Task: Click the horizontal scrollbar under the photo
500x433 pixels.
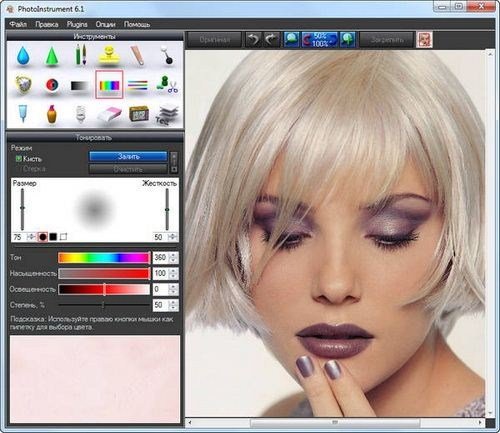Action: (x=335, y=422)
